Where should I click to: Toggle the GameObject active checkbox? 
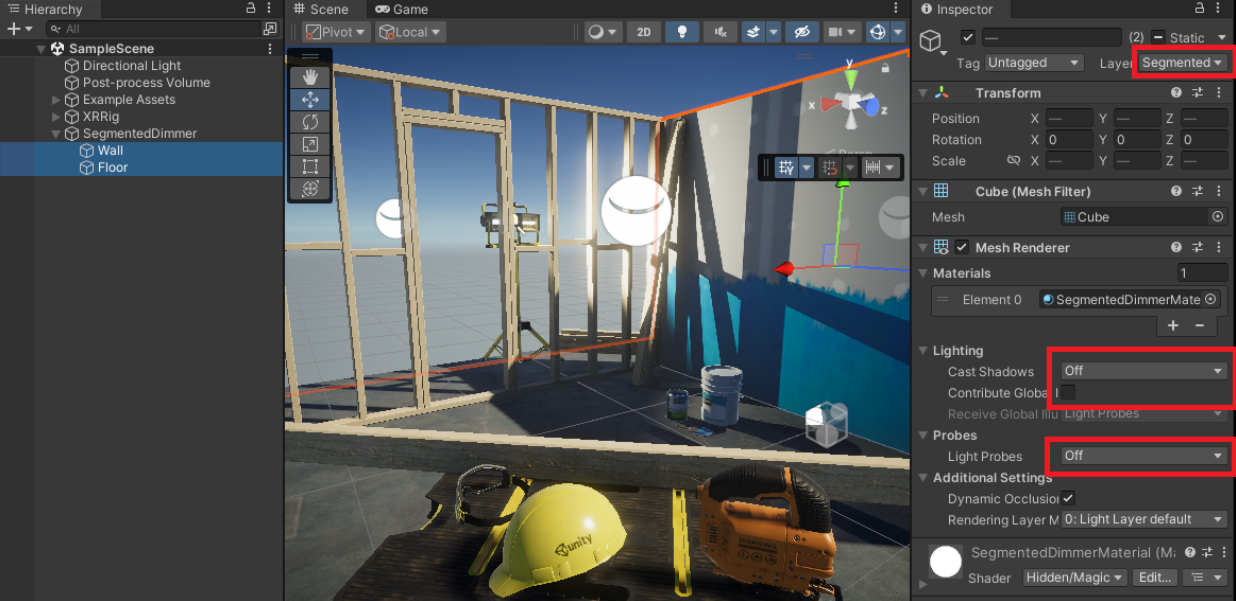tap(967, 37)
